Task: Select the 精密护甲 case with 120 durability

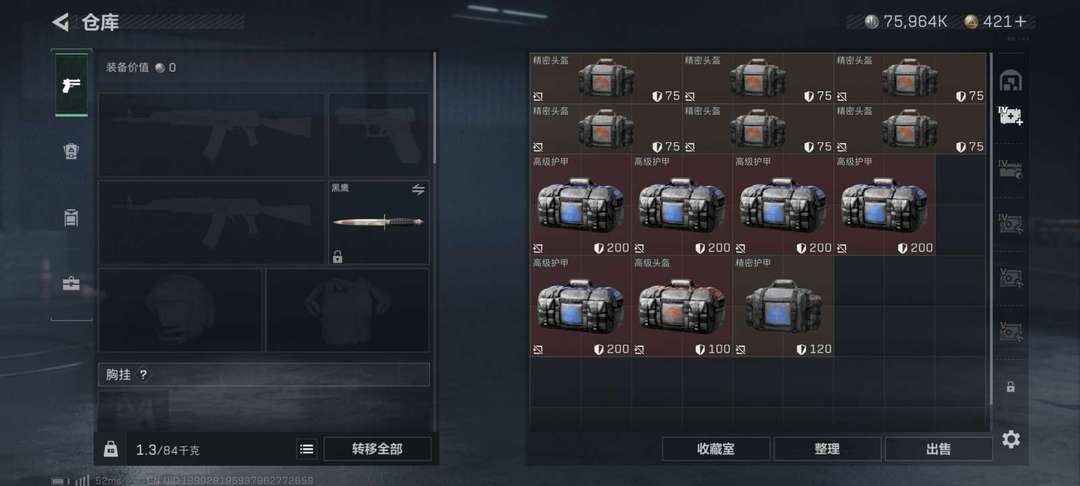Action: 783,306
